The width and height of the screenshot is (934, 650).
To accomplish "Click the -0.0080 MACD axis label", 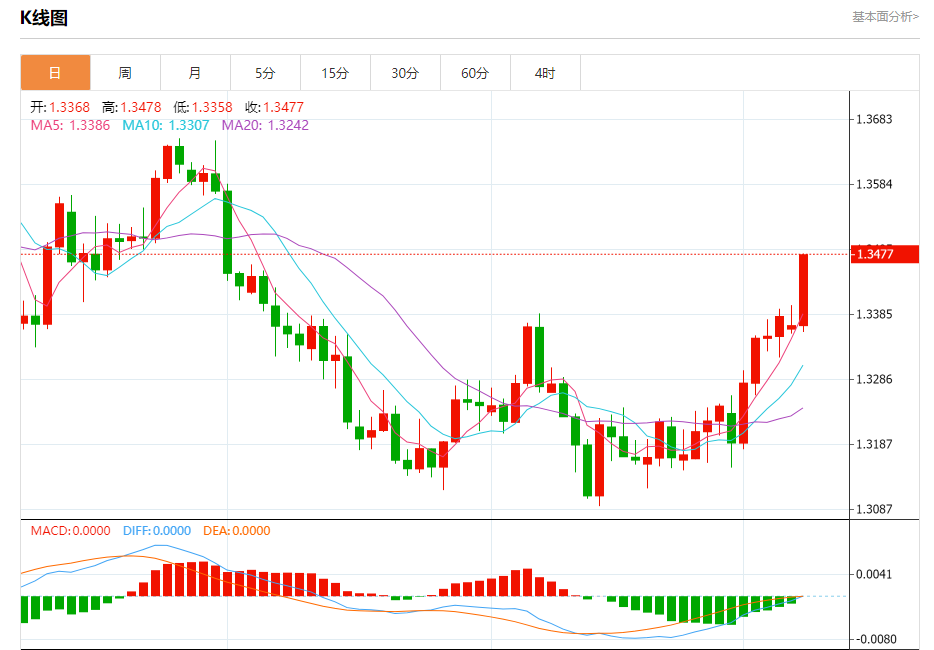I will (874, 639).
